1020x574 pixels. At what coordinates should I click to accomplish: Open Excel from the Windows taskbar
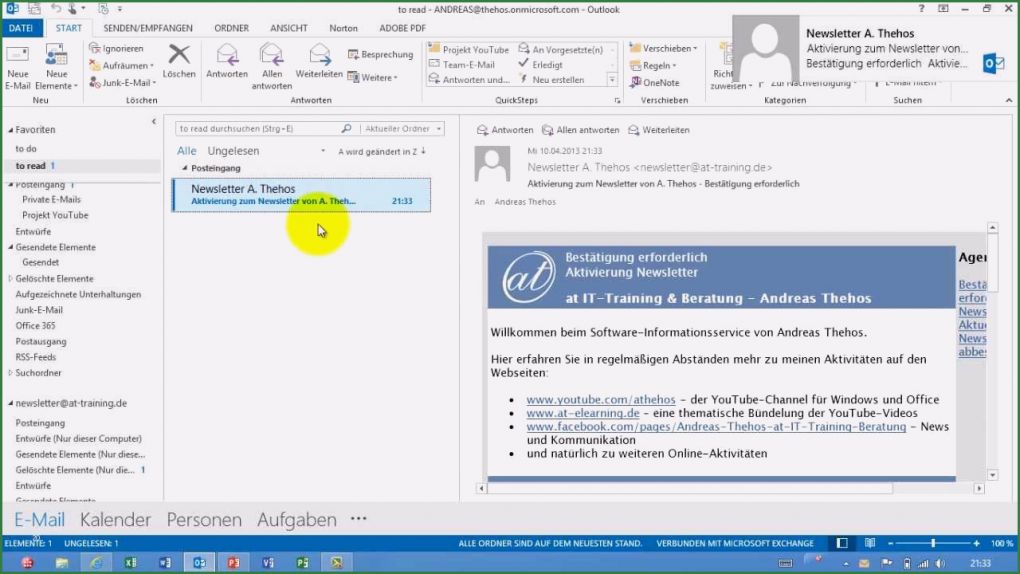click(130, 563)
